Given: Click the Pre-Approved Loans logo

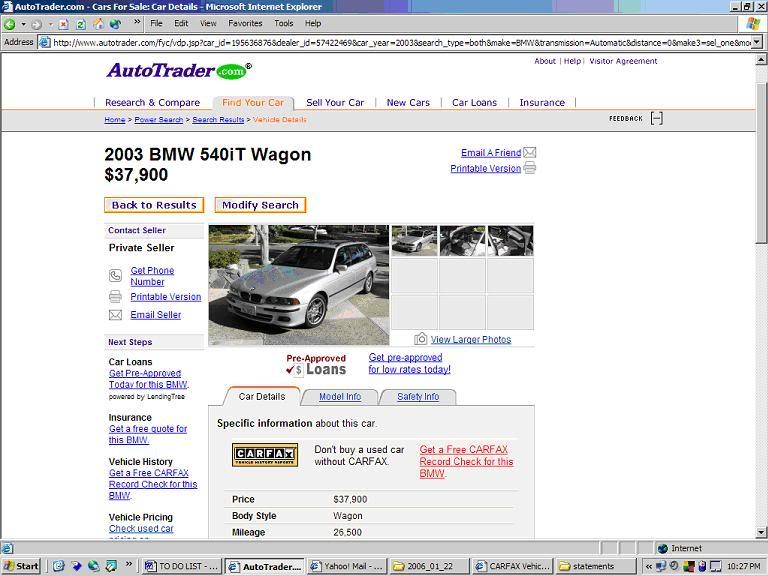Looking at the screenshot, I should [x=316, y=365].
